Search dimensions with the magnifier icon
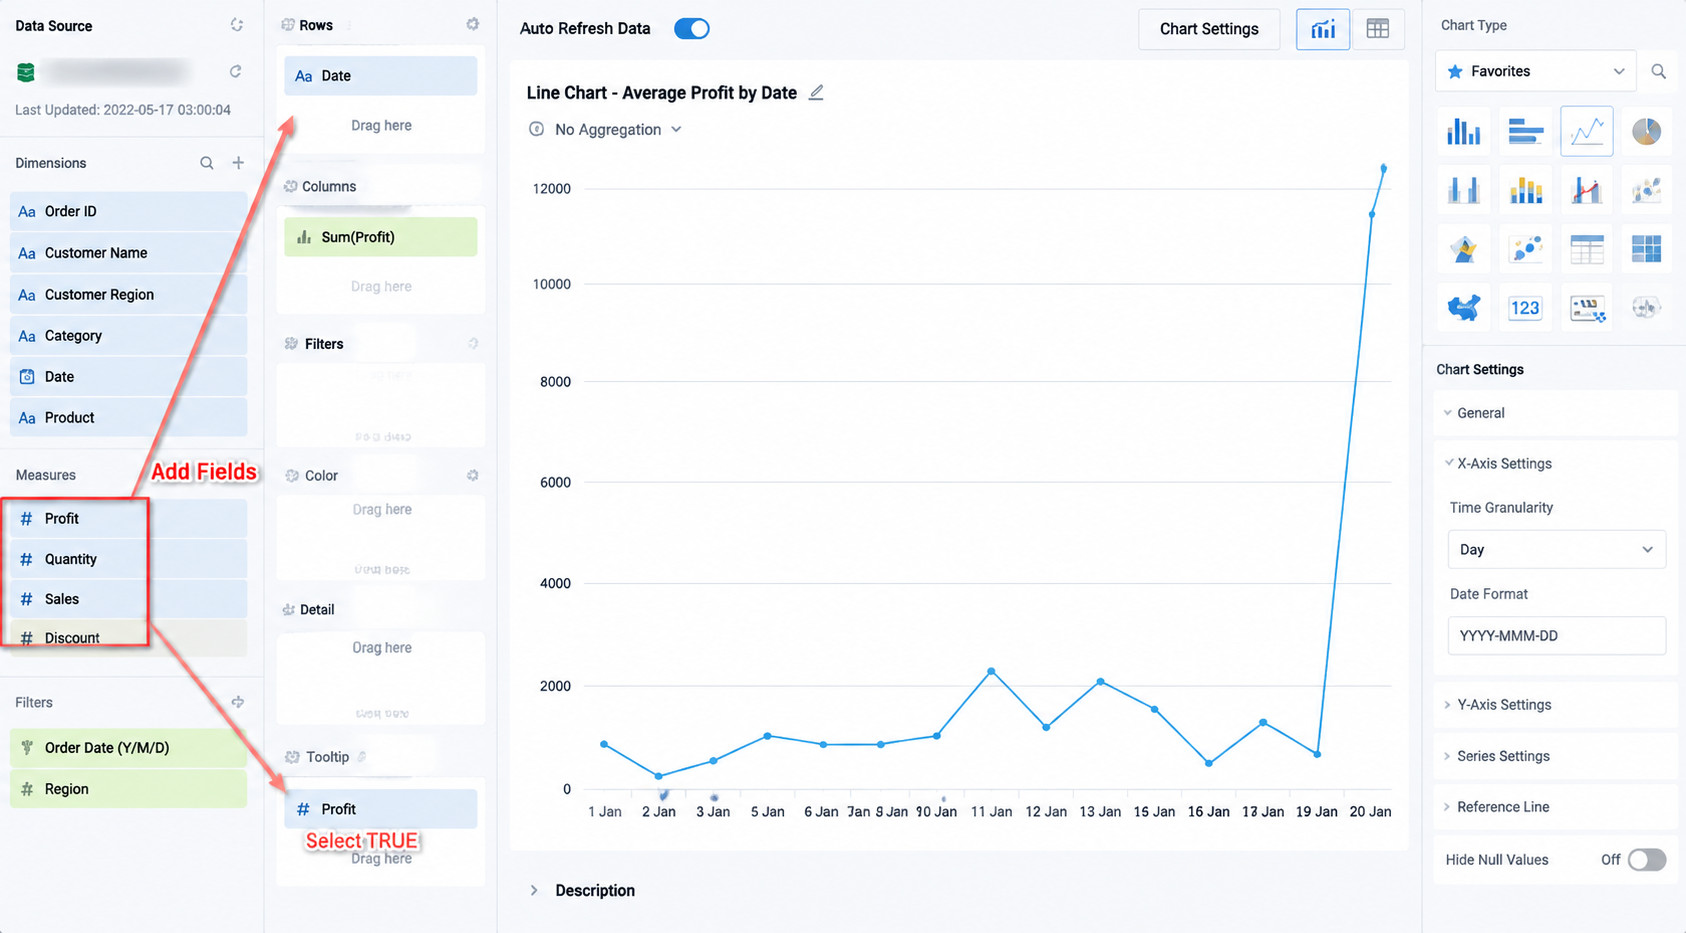 [x=206, y=163]
